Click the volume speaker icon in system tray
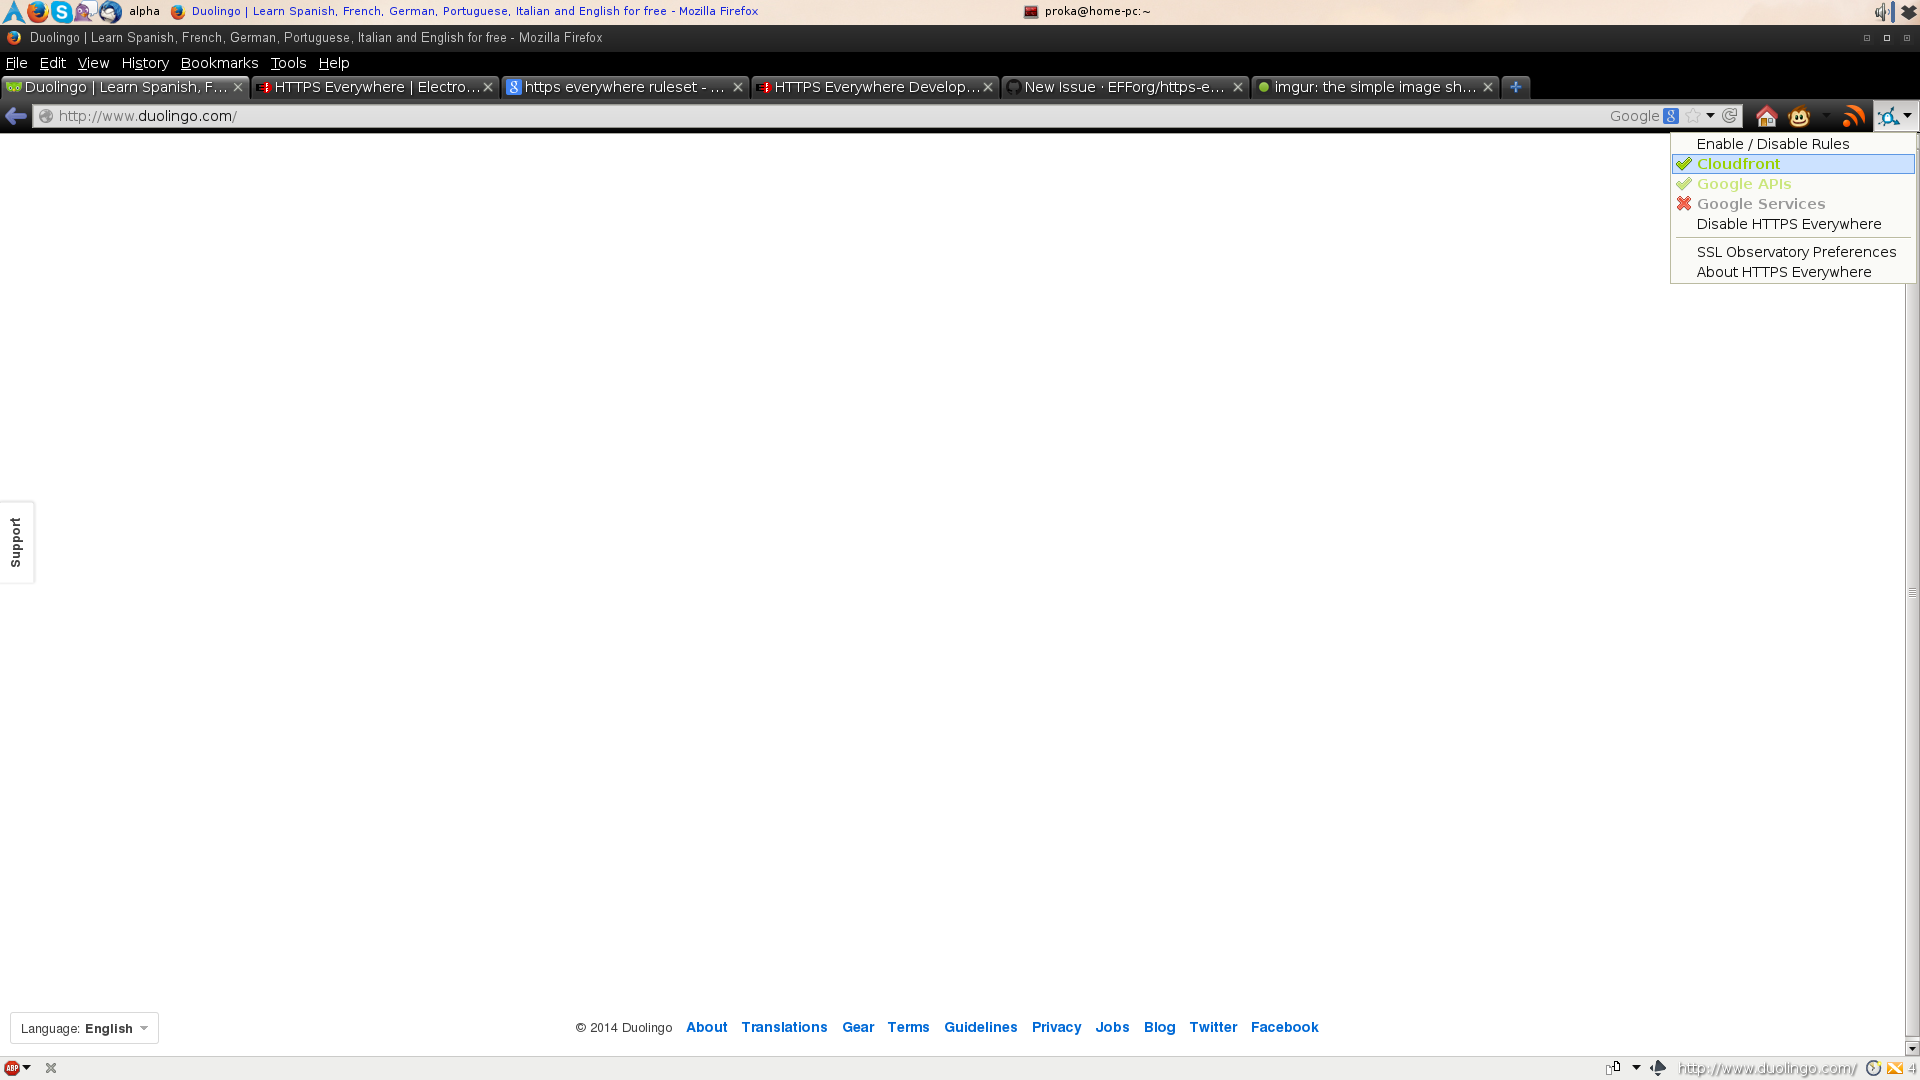Viewport: 1920px width, 1080px height. pos(1884,12)
